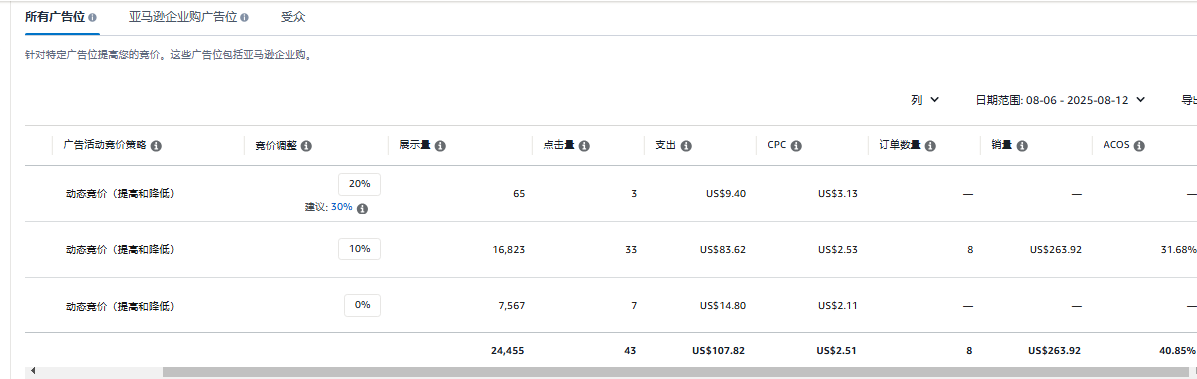Click 动态竞价 strategy in 10% row
This screenshot has width=1197, height=379.
(x=121, y=250)
